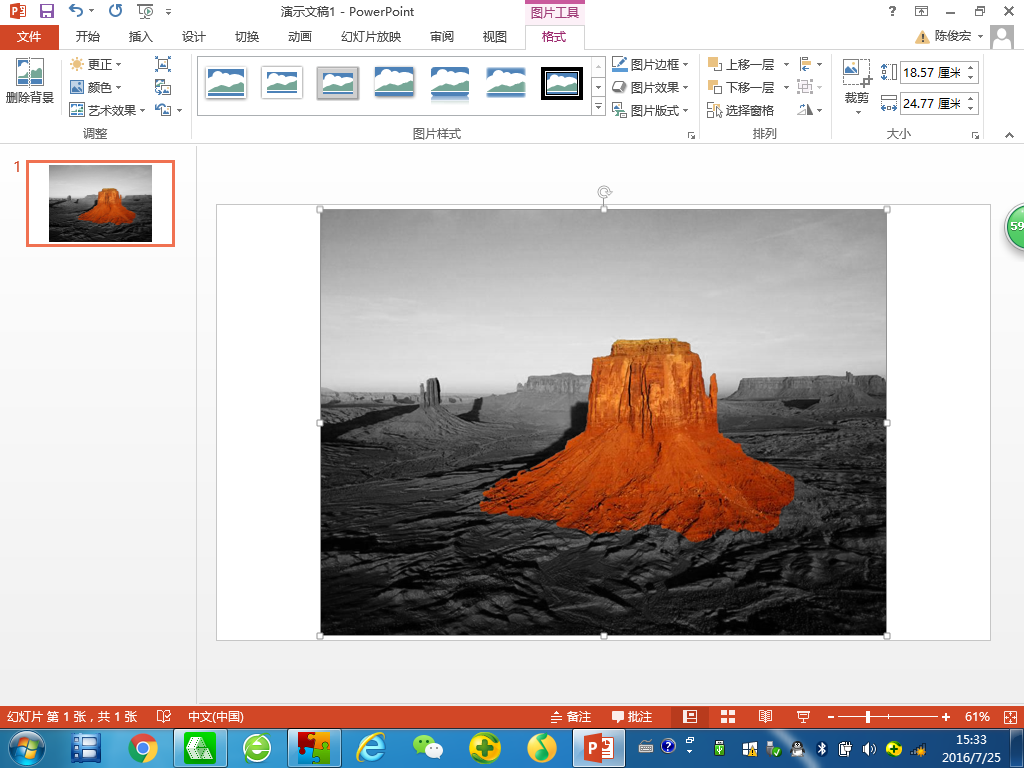Select the black double frame picture style
Image resolution: width=1024 pixels, height=768 pixels.
561,83
